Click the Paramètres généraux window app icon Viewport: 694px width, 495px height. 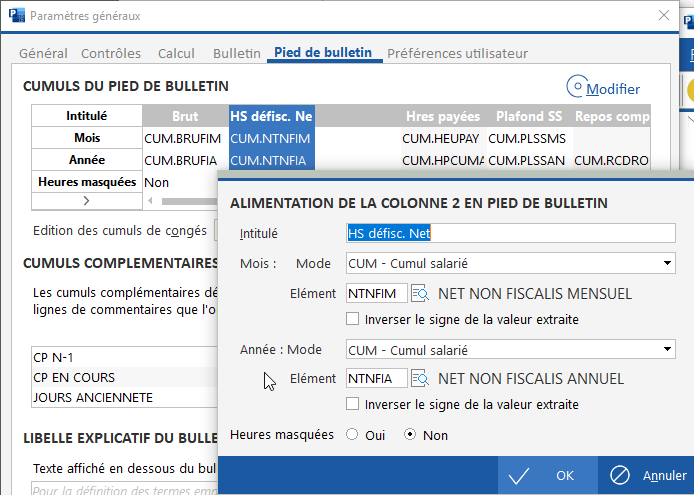tap(17, 15)
